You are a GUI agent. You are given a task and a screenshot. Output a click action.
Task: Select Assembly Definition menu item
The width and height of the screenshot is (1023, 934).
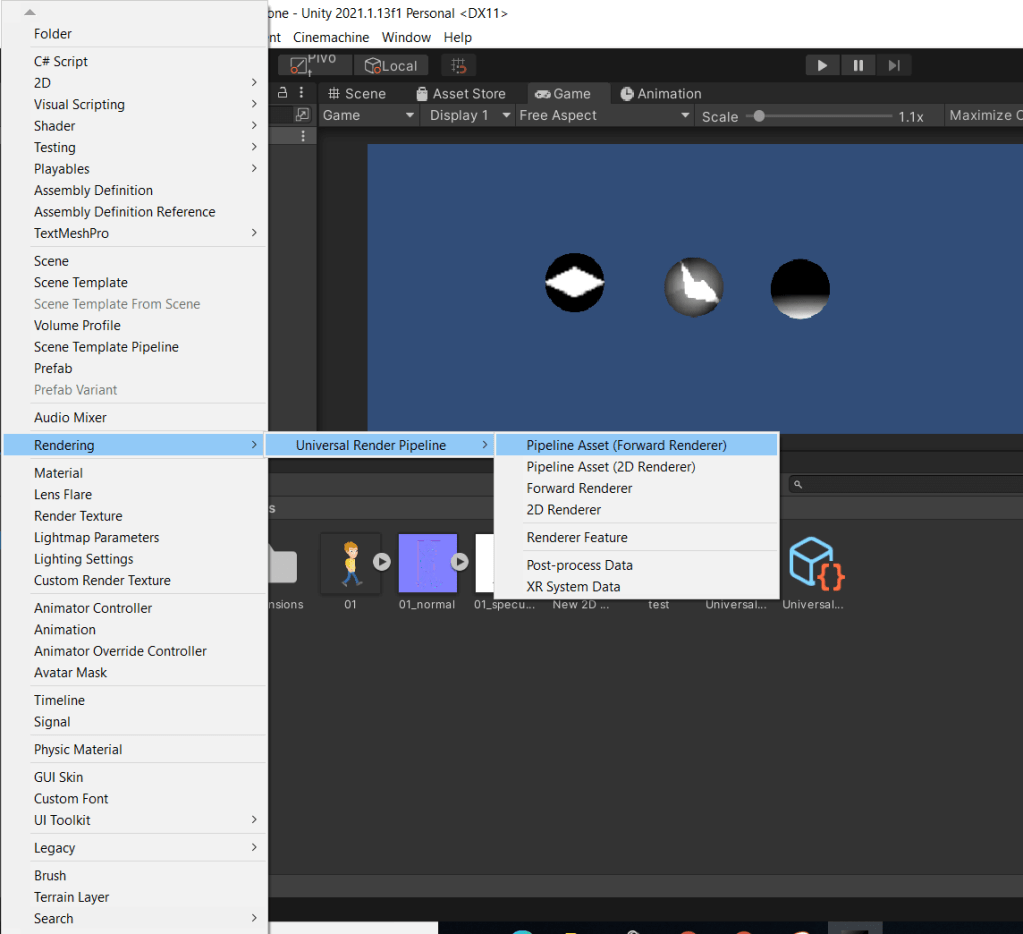click(x=136, y=190)
